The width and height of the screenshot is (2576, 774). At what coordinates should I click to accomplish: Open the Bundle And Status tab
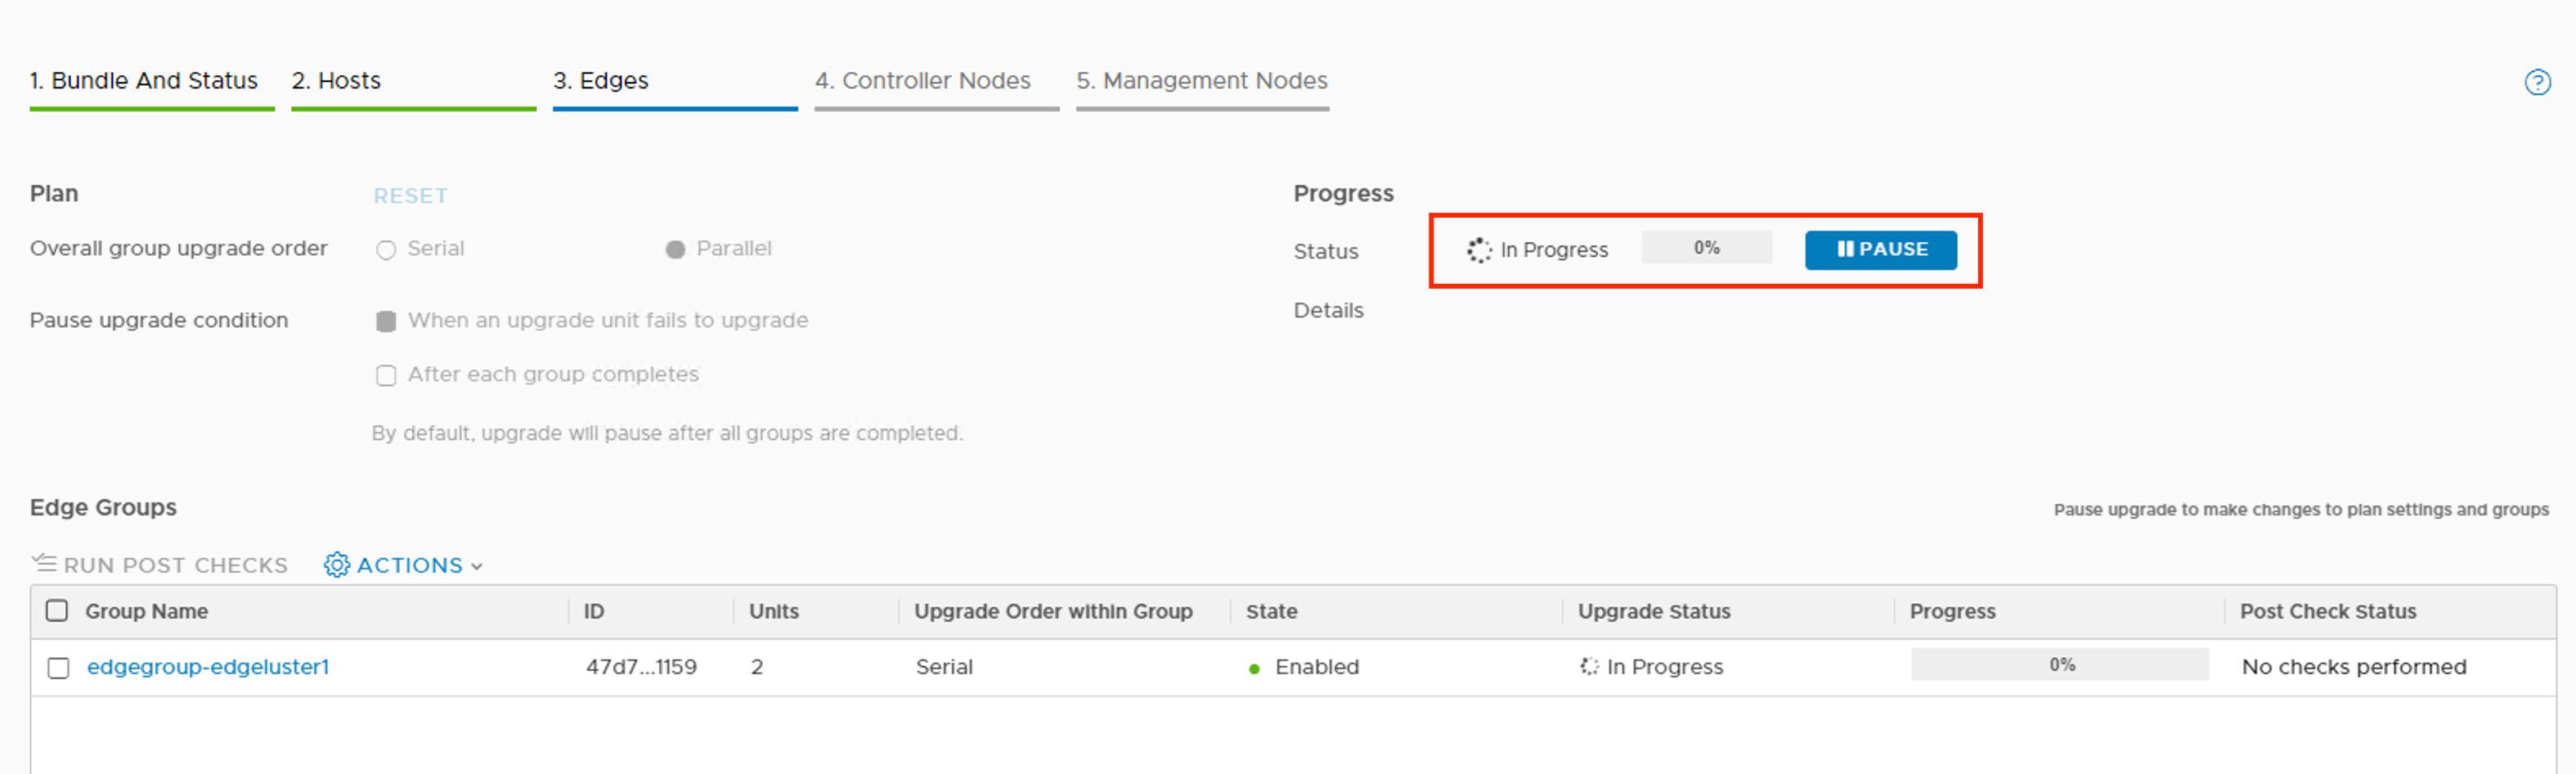[144, 81]
